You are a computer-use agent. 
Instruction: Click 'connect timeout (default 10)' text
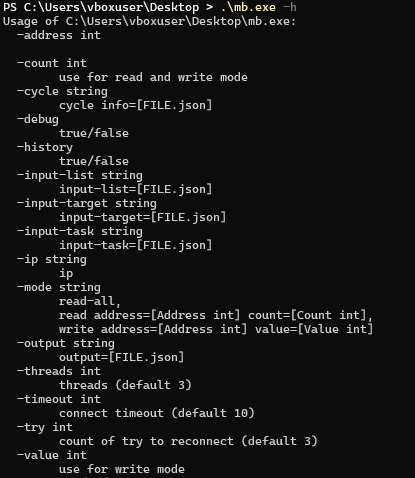157,413
